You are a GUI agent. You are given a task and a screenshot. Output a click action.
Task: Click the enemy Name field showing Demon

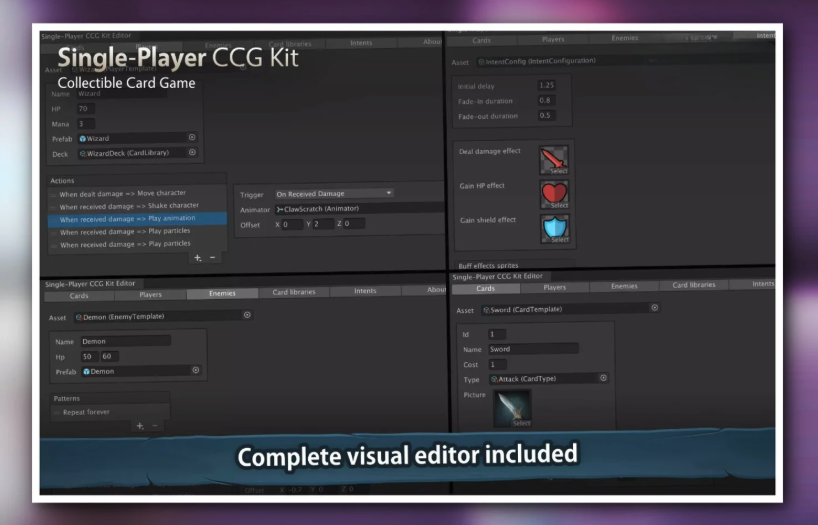click(125, 341)
